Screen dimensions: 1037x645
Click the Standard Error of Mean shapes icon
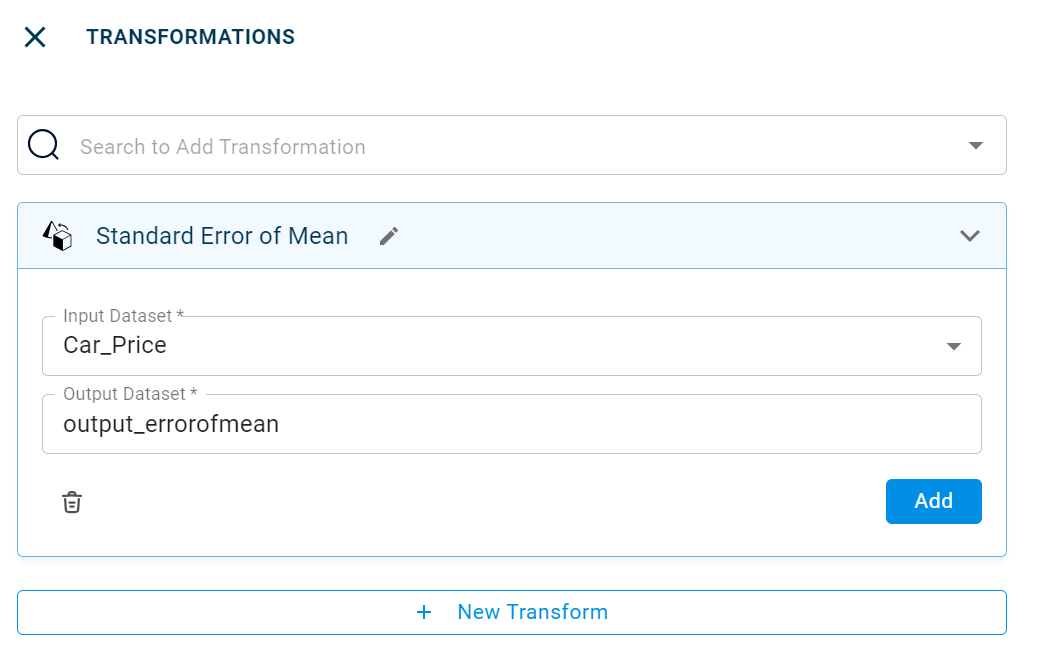point(58,236)
